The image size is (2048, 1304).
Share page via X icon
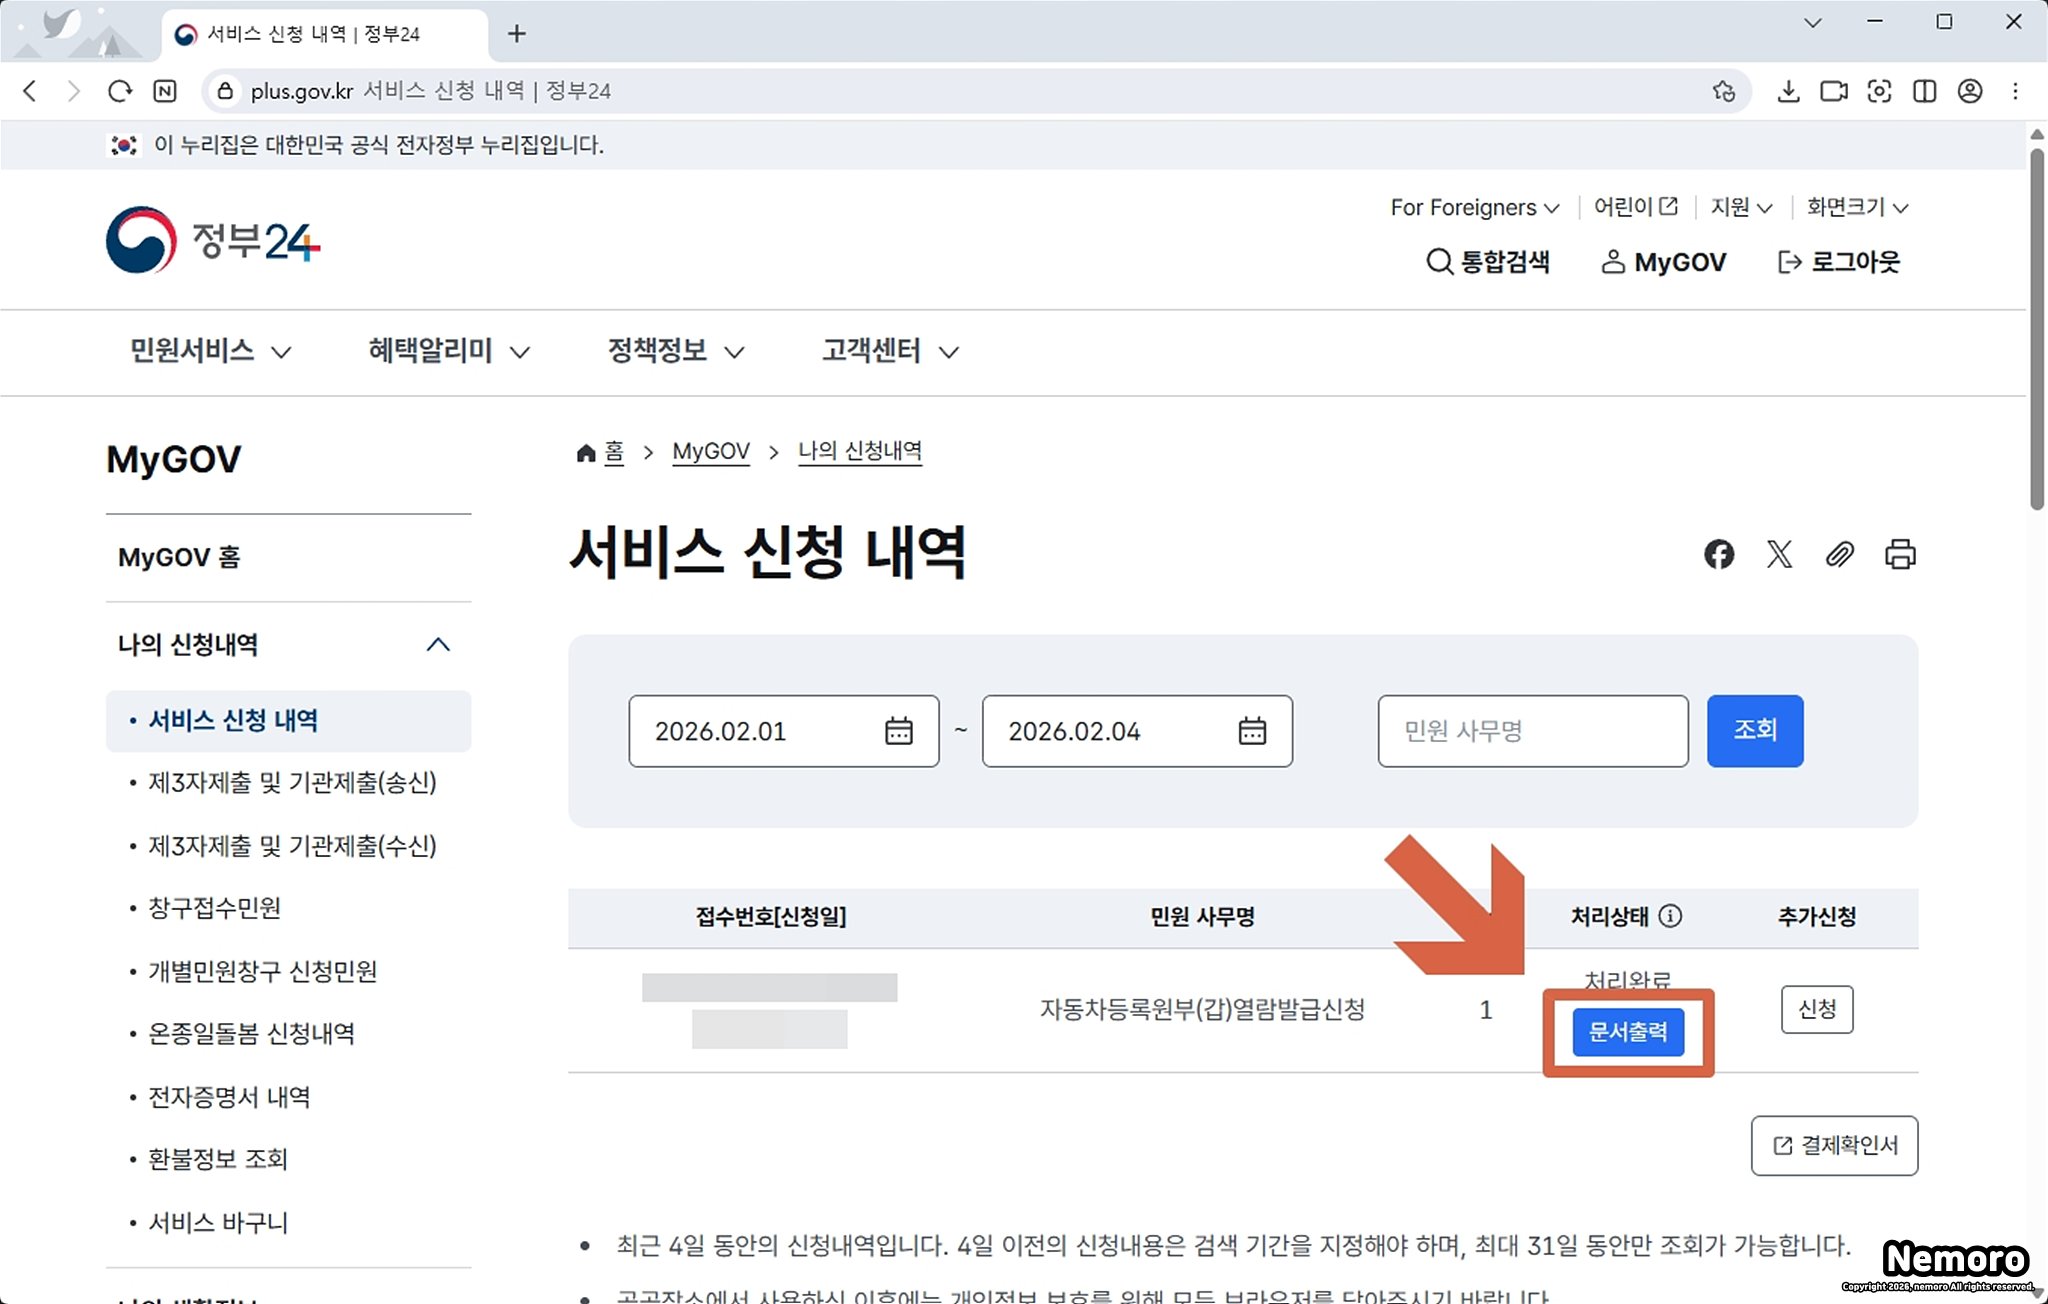pos(1779,554)
